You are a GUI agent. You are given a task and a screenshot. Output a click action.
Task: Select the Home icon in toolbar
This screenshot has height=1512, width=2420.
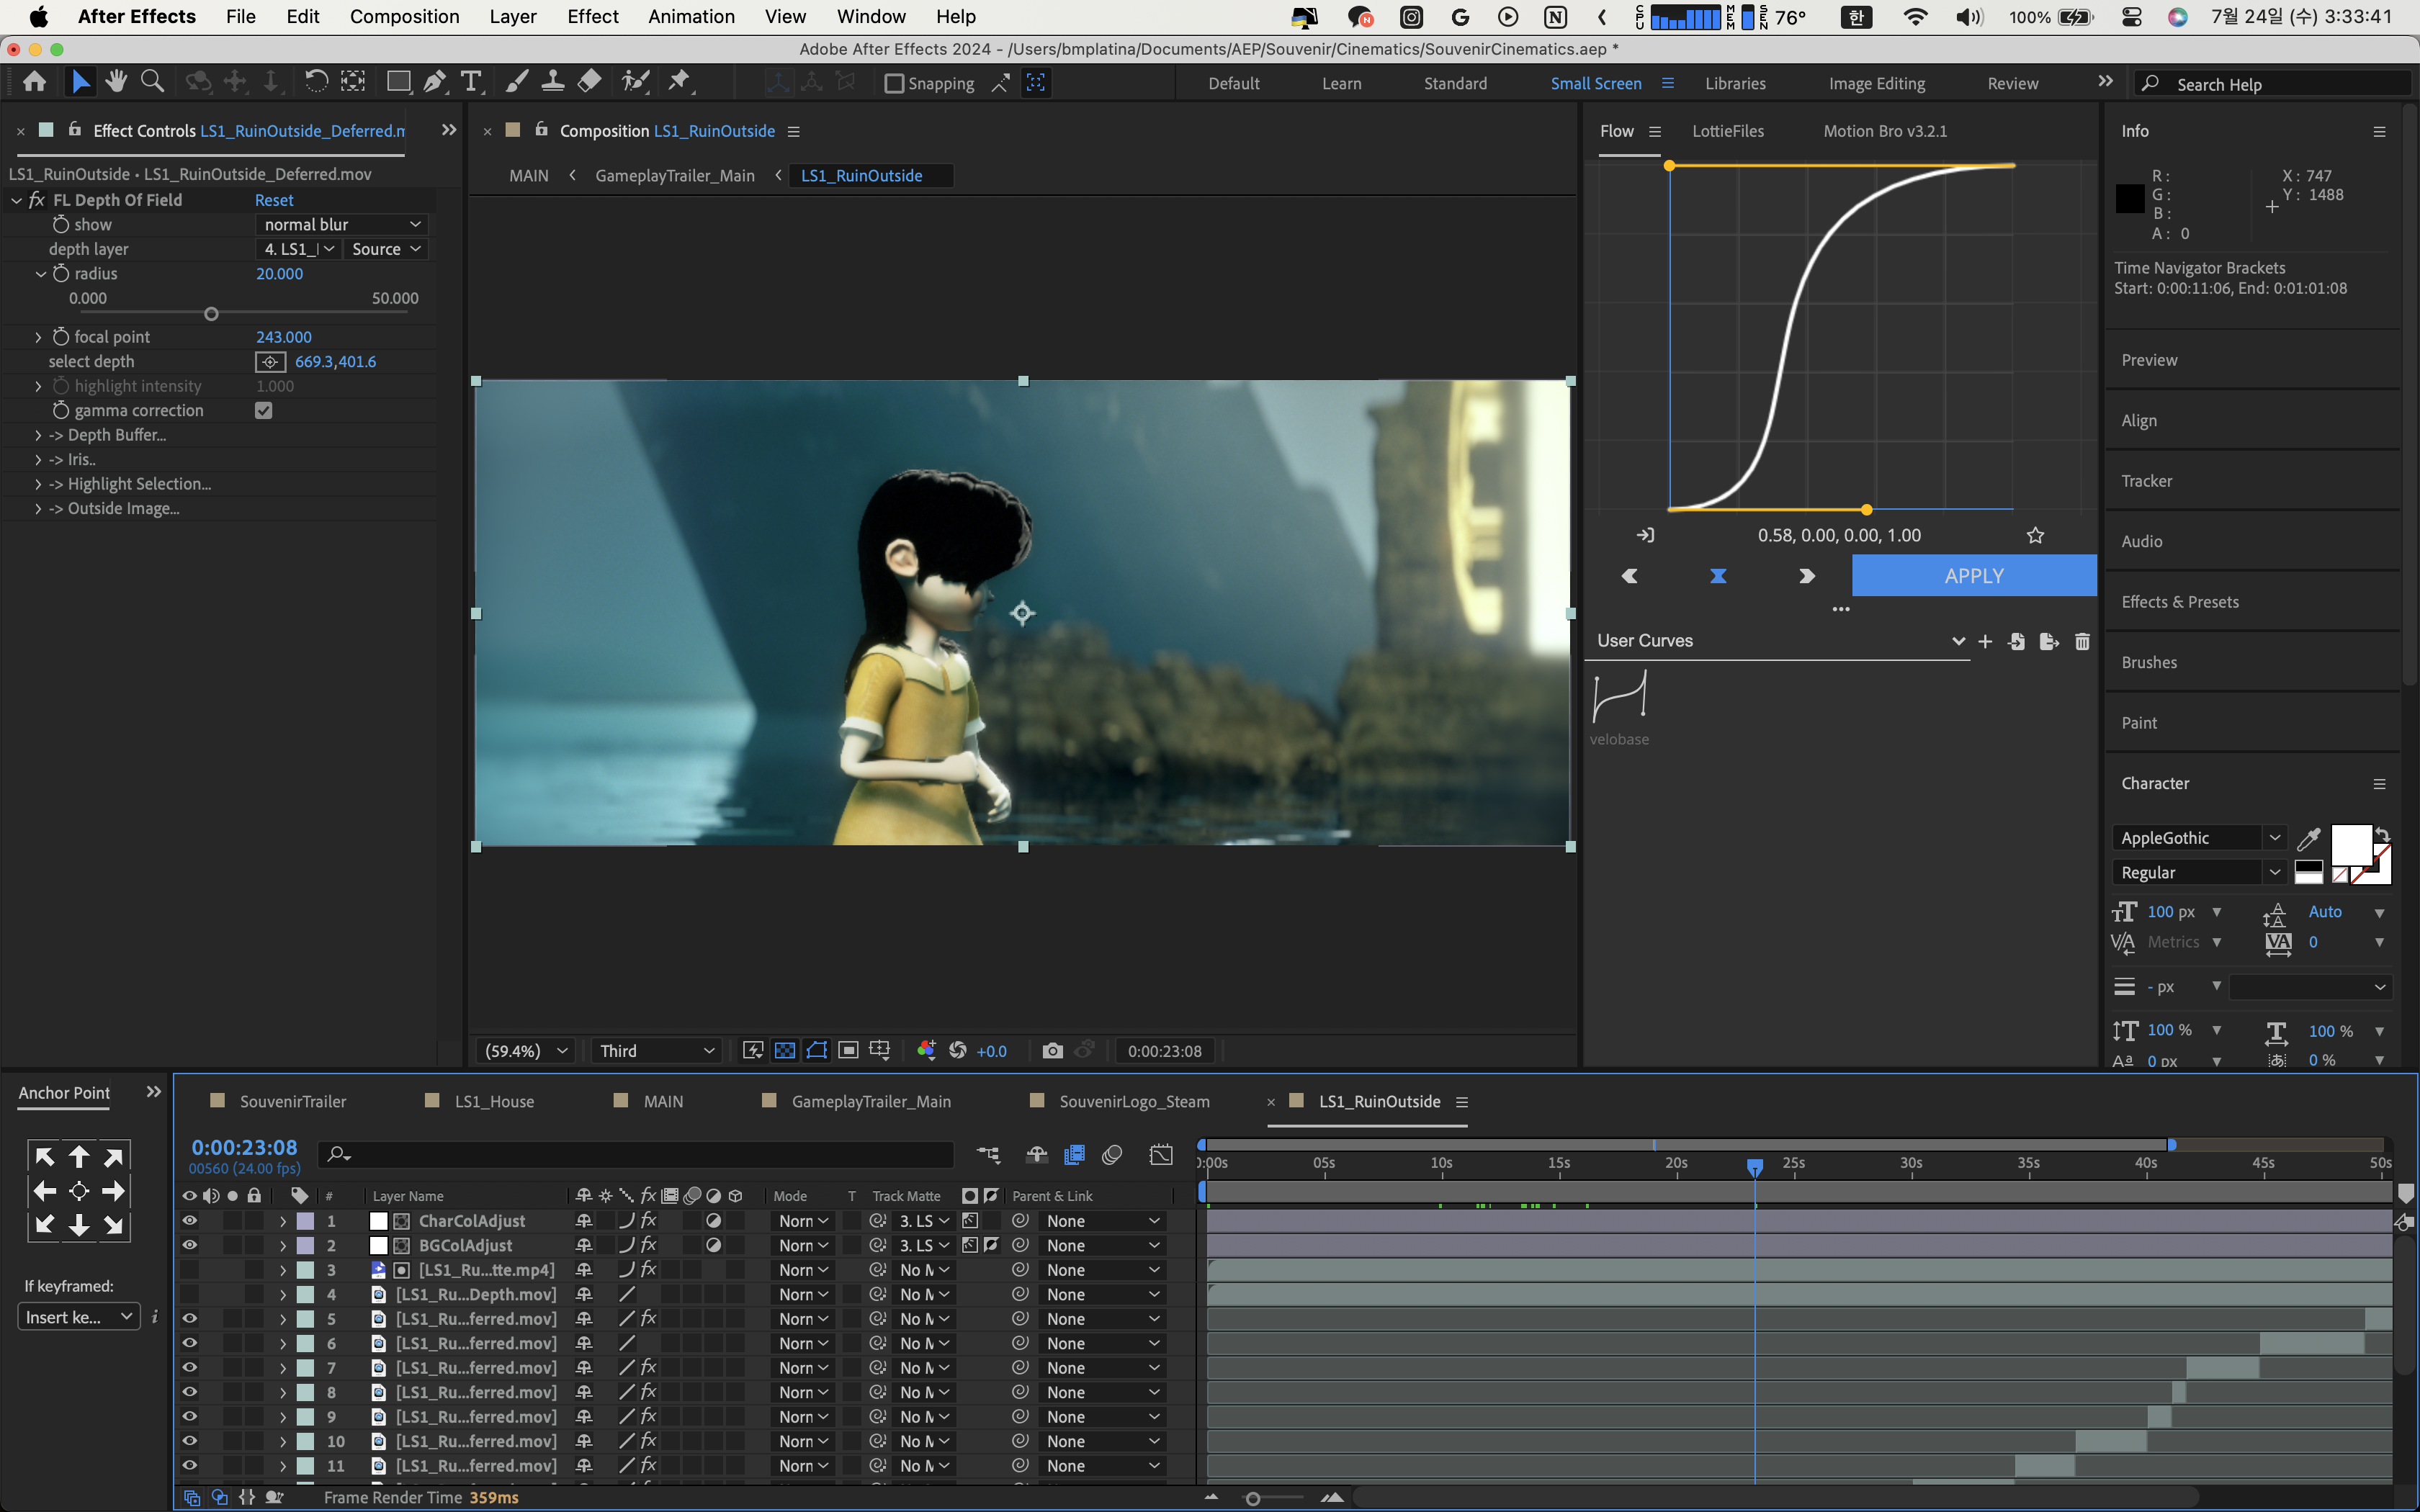[35, 83]
